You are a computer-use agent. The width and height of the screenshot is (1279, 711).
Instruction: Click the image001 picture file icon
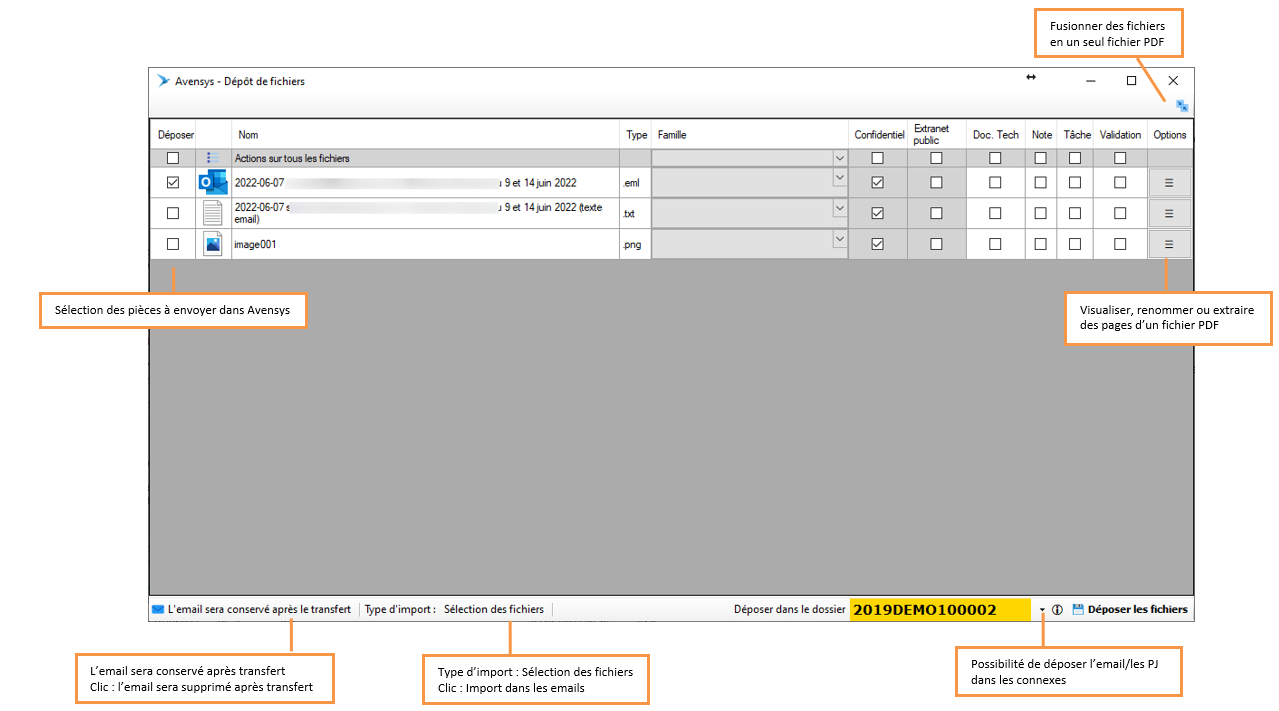(x=212, y=244)
